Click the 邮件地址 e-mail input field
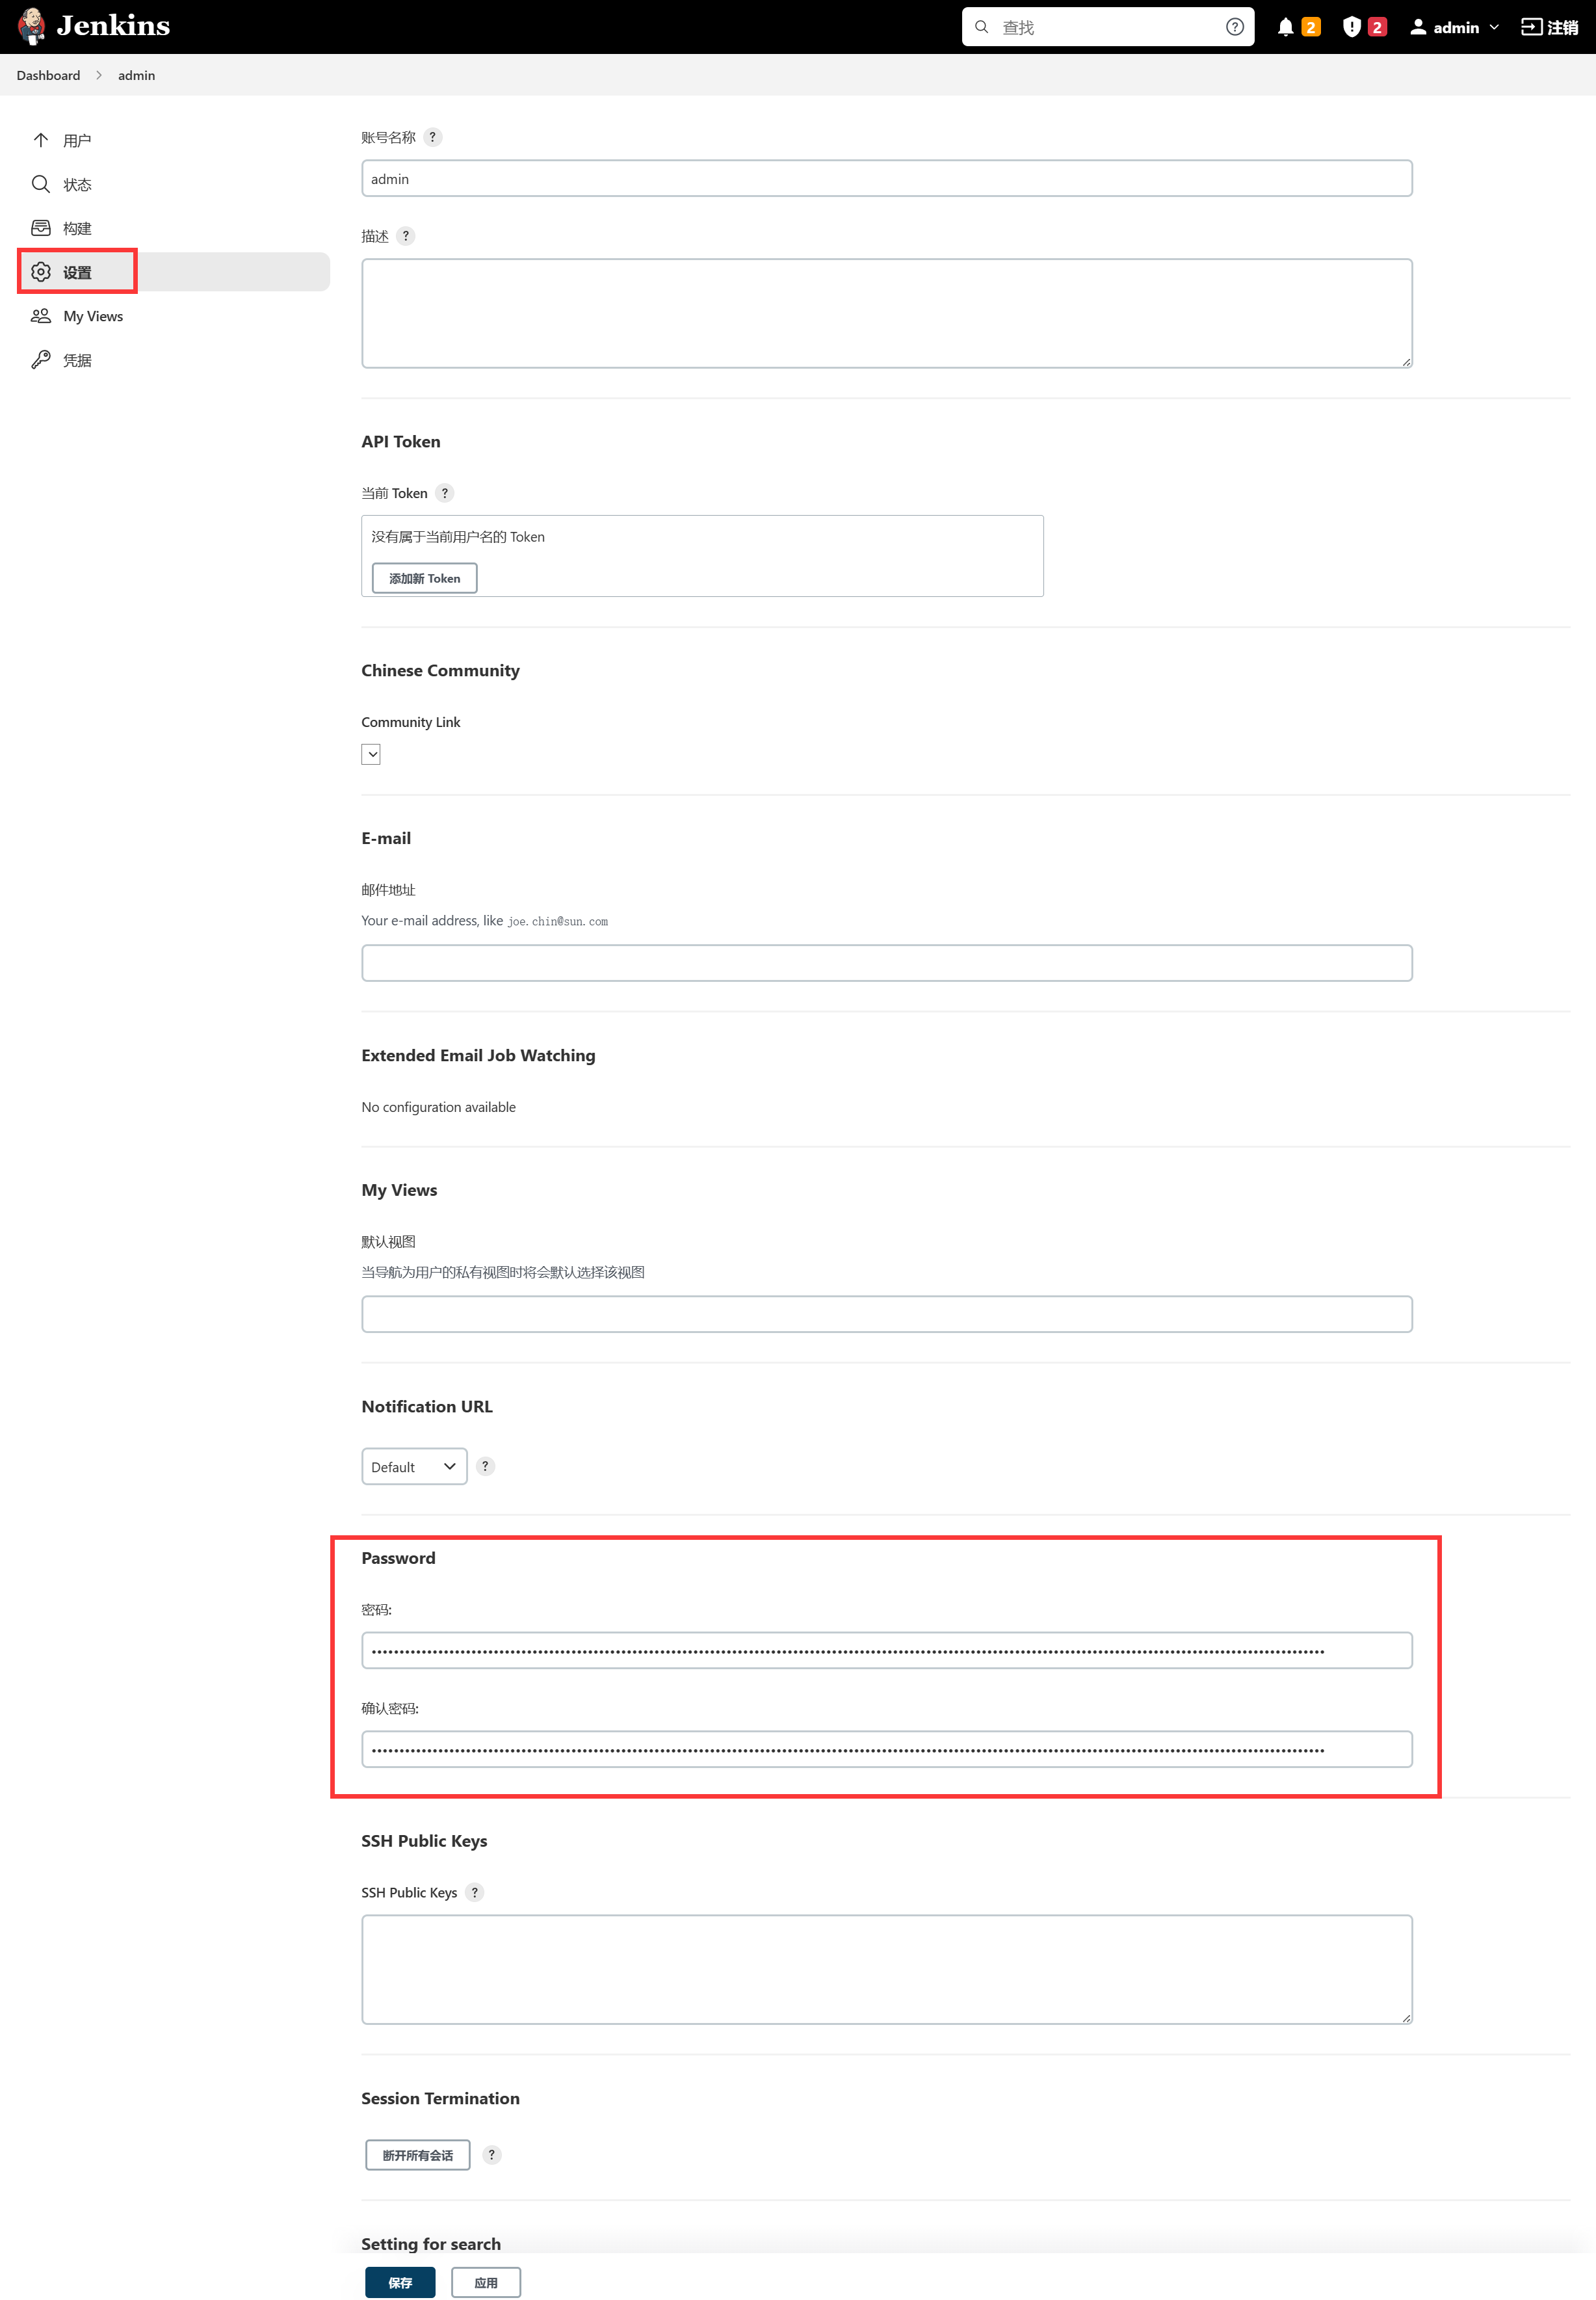 [x=886, y=963]
